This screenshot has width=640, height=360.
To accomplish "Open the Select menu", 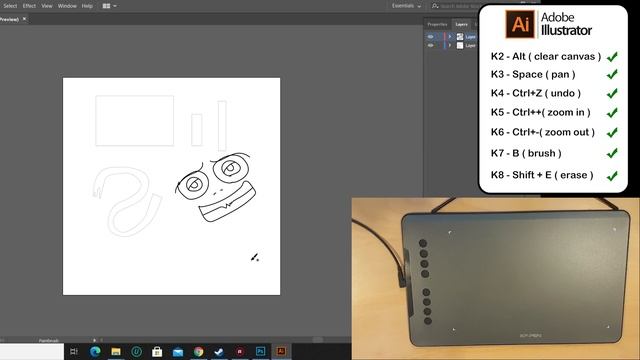I will (10, 6).
